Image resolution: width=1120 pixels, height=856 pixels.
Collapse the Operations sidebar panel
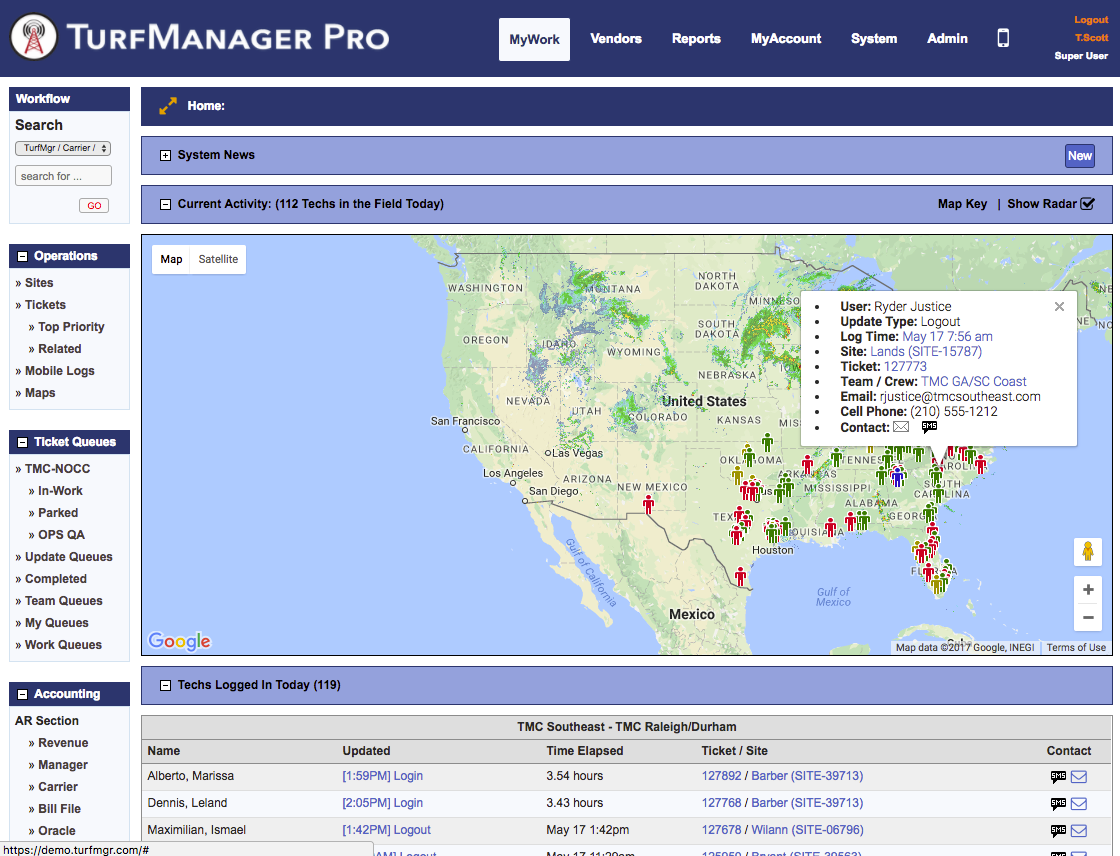[x=22, y=256]
